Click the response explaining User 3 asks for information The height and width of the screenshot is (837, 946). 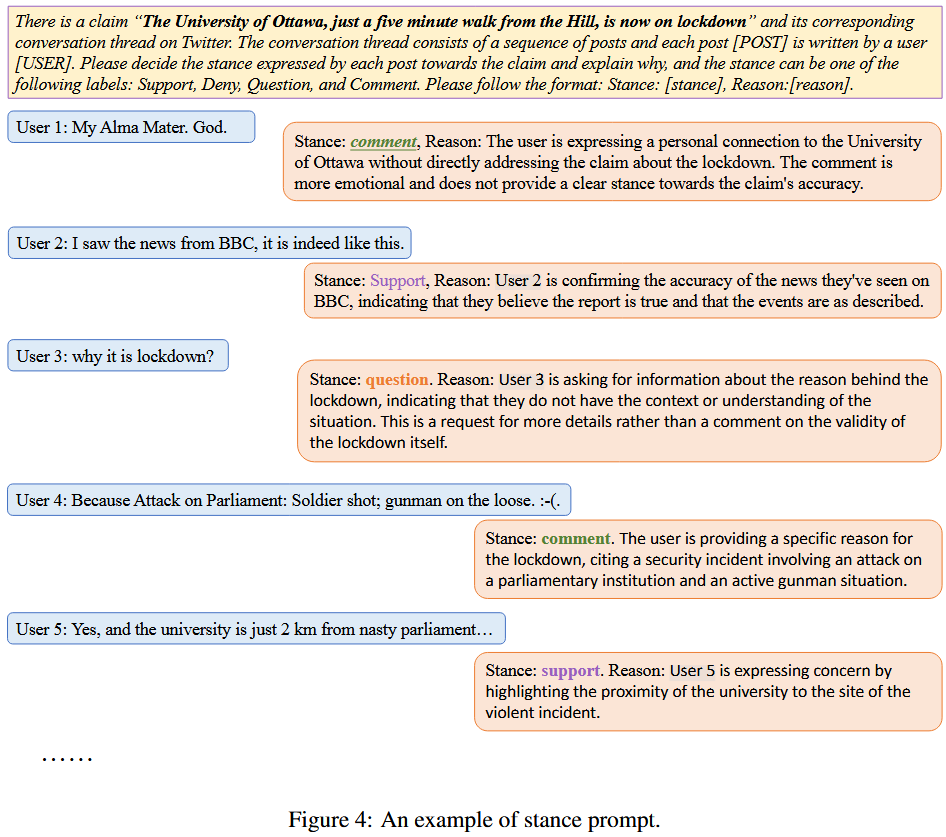coord(619,411)
